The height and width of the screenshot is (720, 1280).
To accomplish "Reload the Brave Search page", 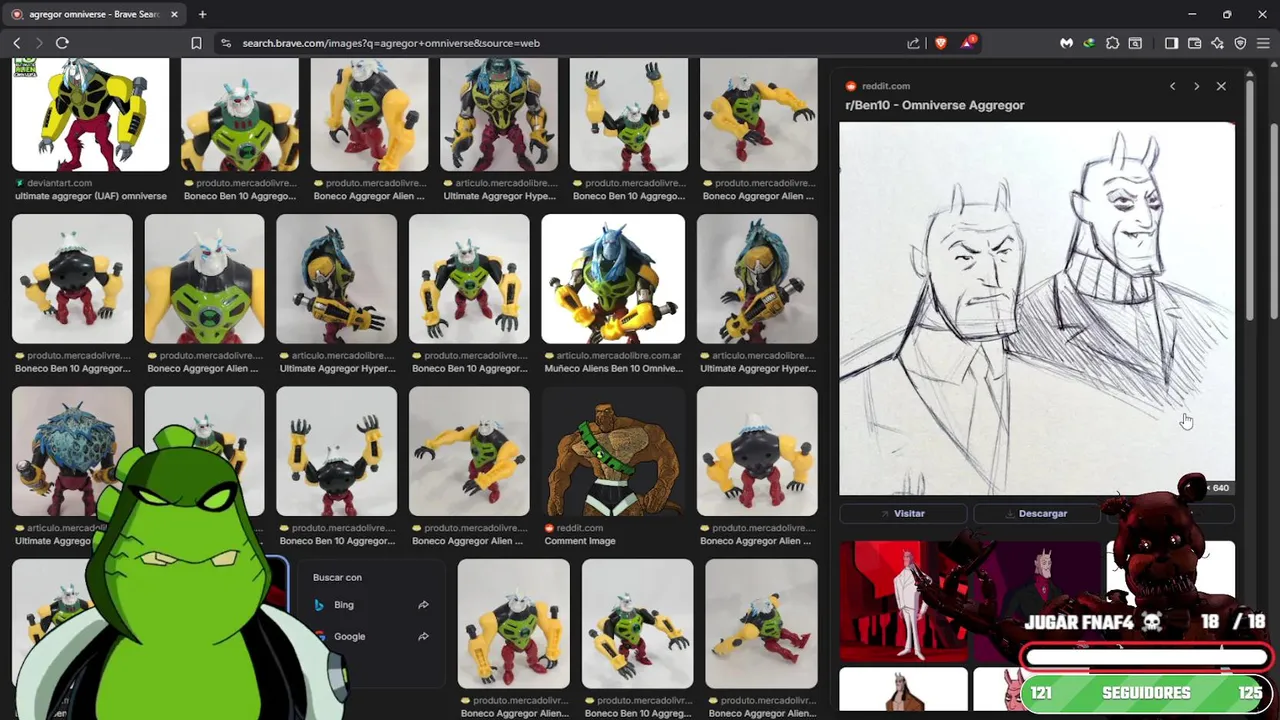I will (62, 43).
